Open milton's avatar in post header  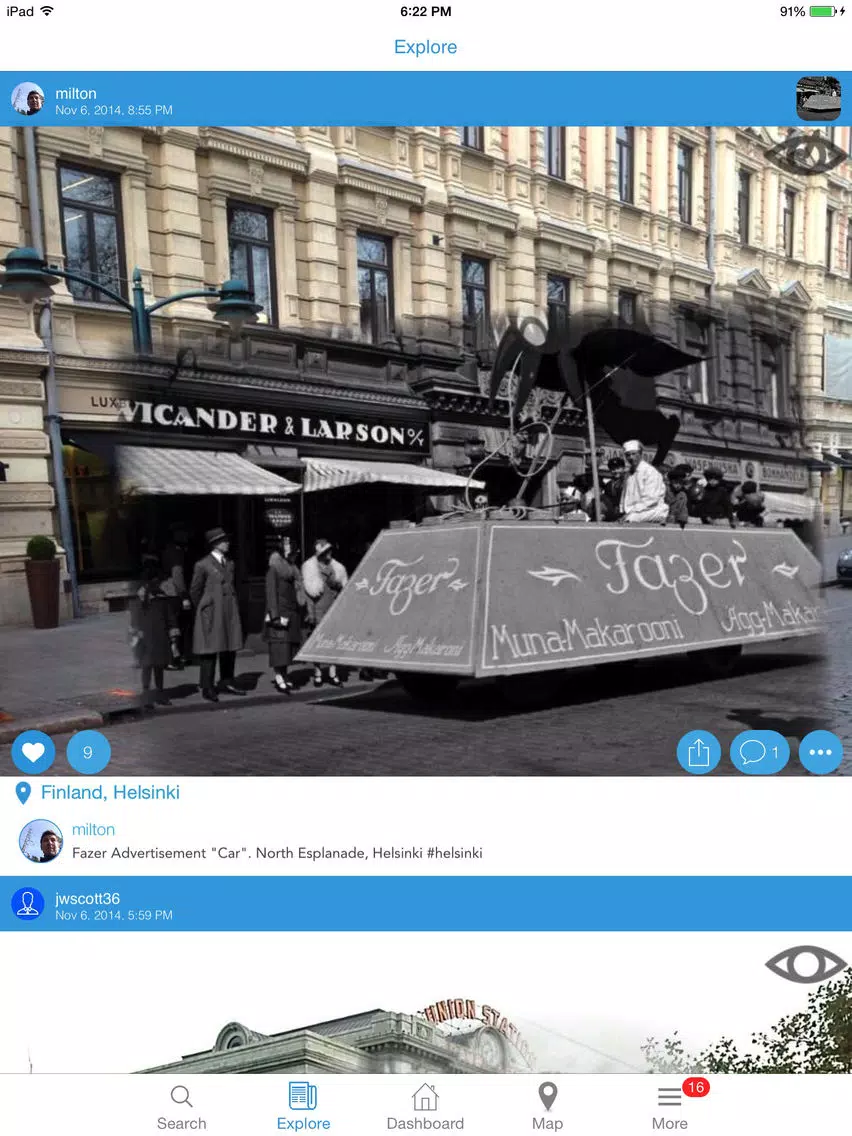click(x=28, y=99)
